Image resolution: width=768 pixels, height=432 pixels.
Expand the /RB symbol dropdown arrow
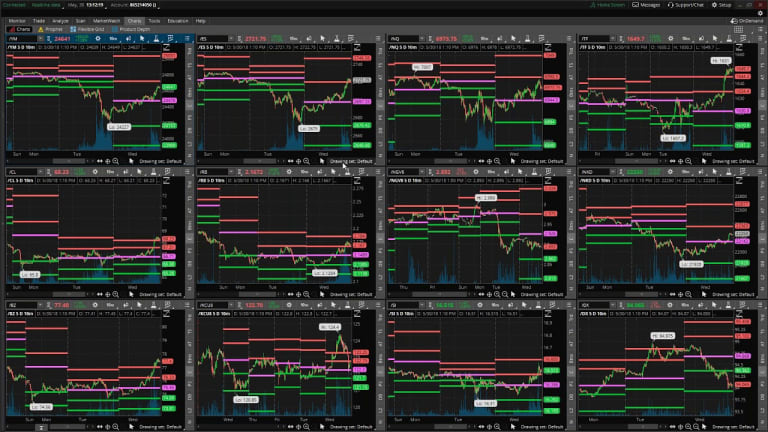[x=231, y=172]
